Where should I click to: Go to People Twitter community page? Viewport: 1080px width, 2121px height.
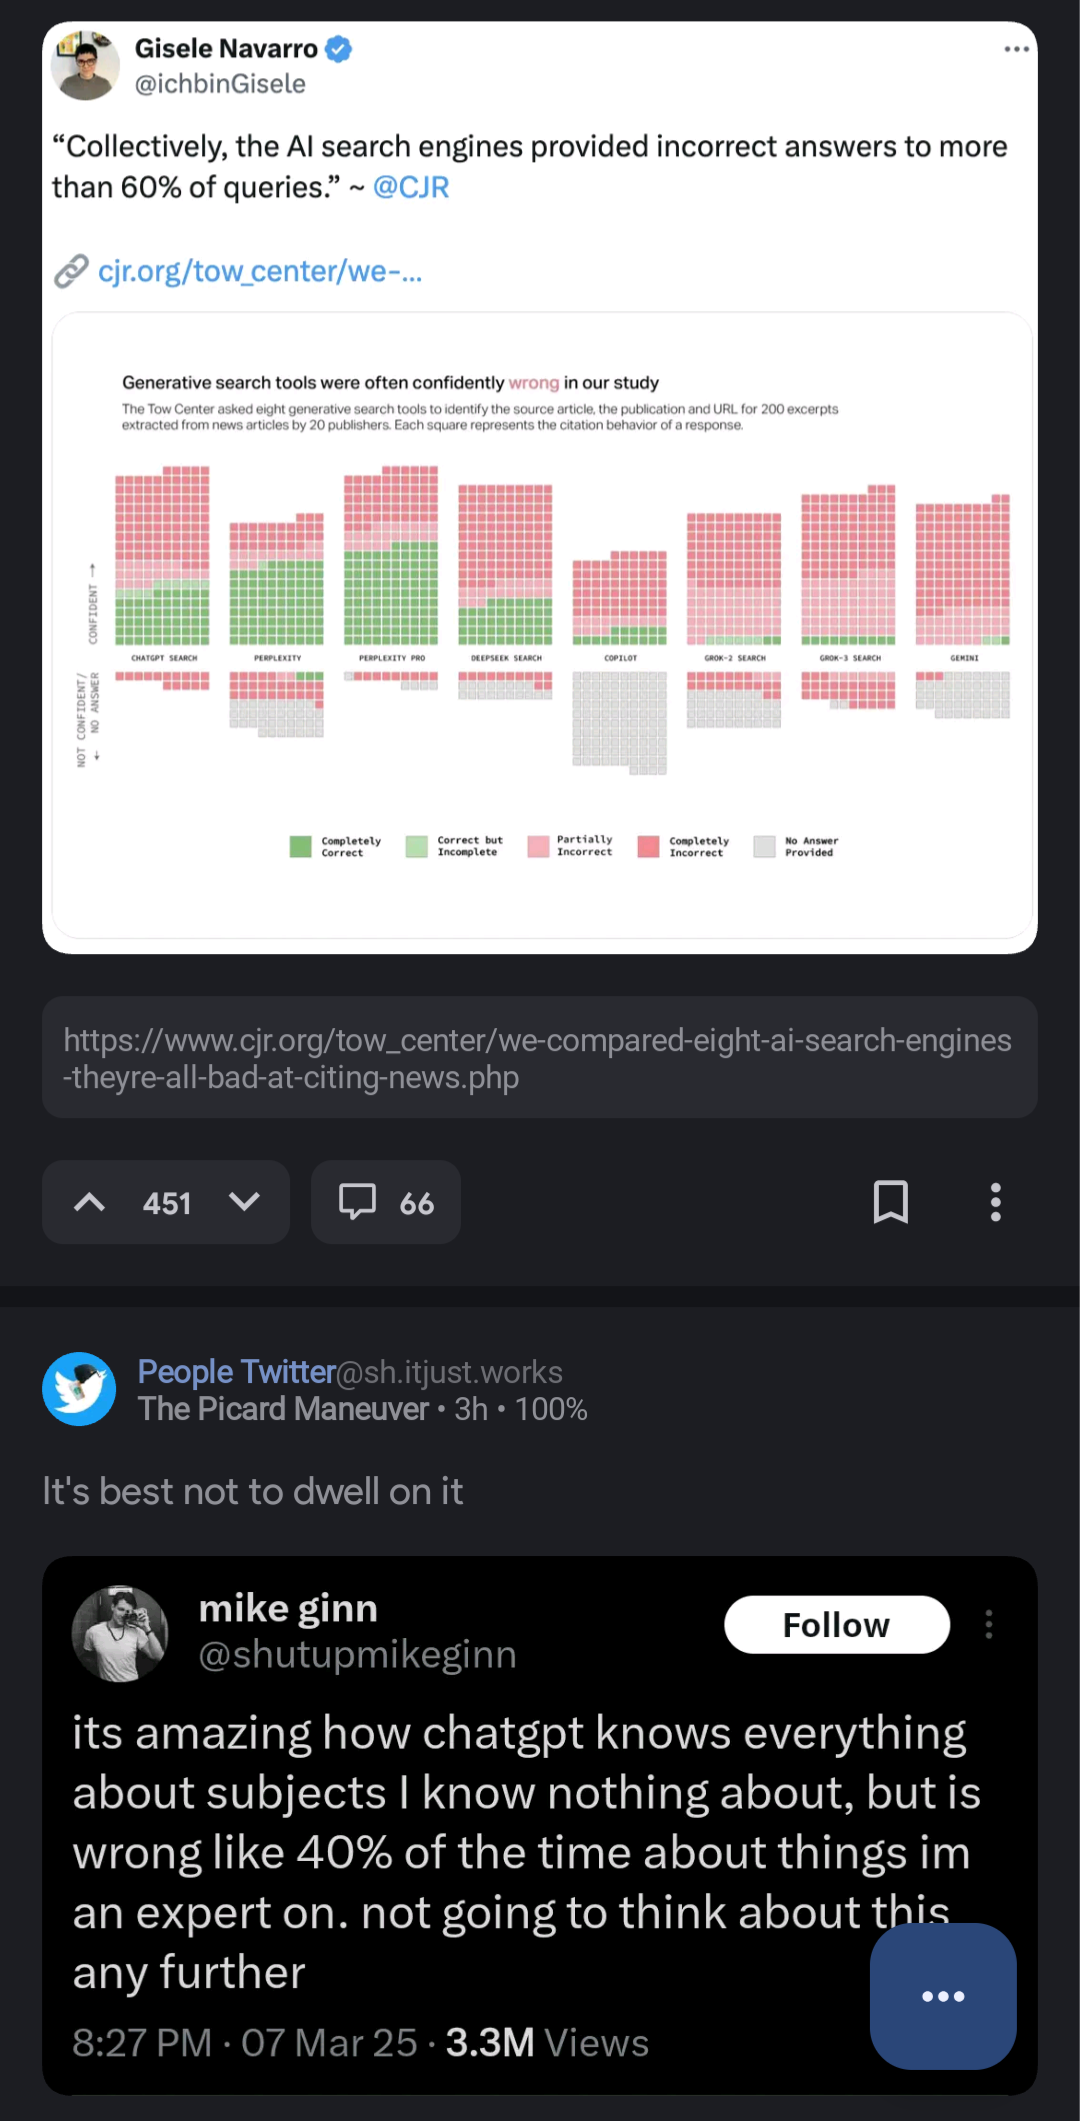coord(236,1372)
